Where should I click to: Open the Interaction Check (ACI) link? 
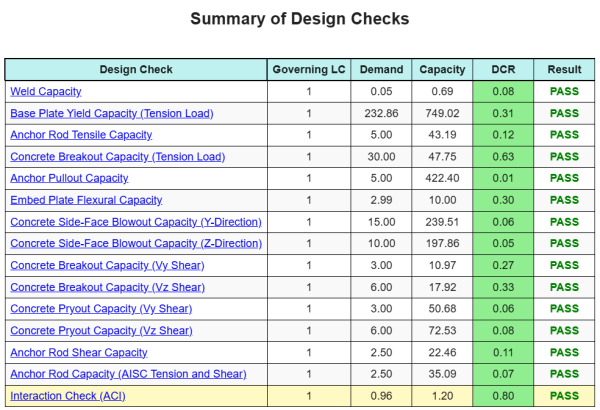[68, 396]
